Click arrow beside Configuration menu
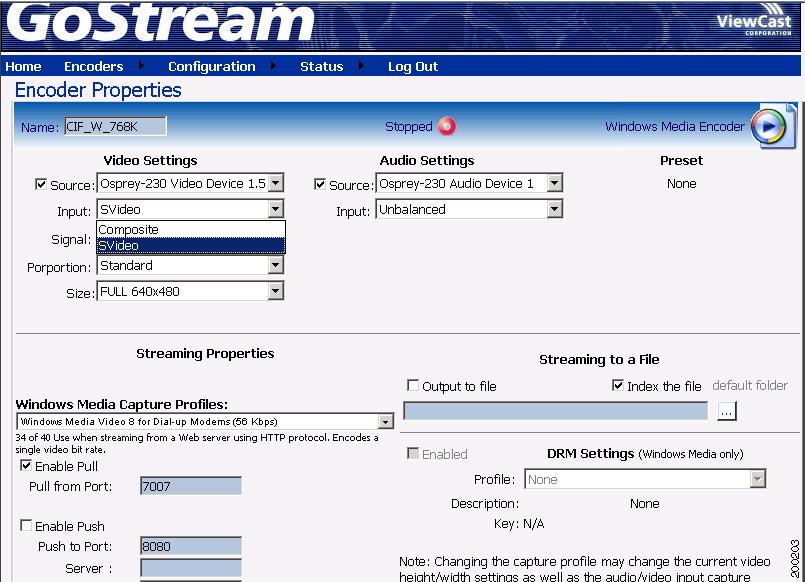 tap(273, 66)
